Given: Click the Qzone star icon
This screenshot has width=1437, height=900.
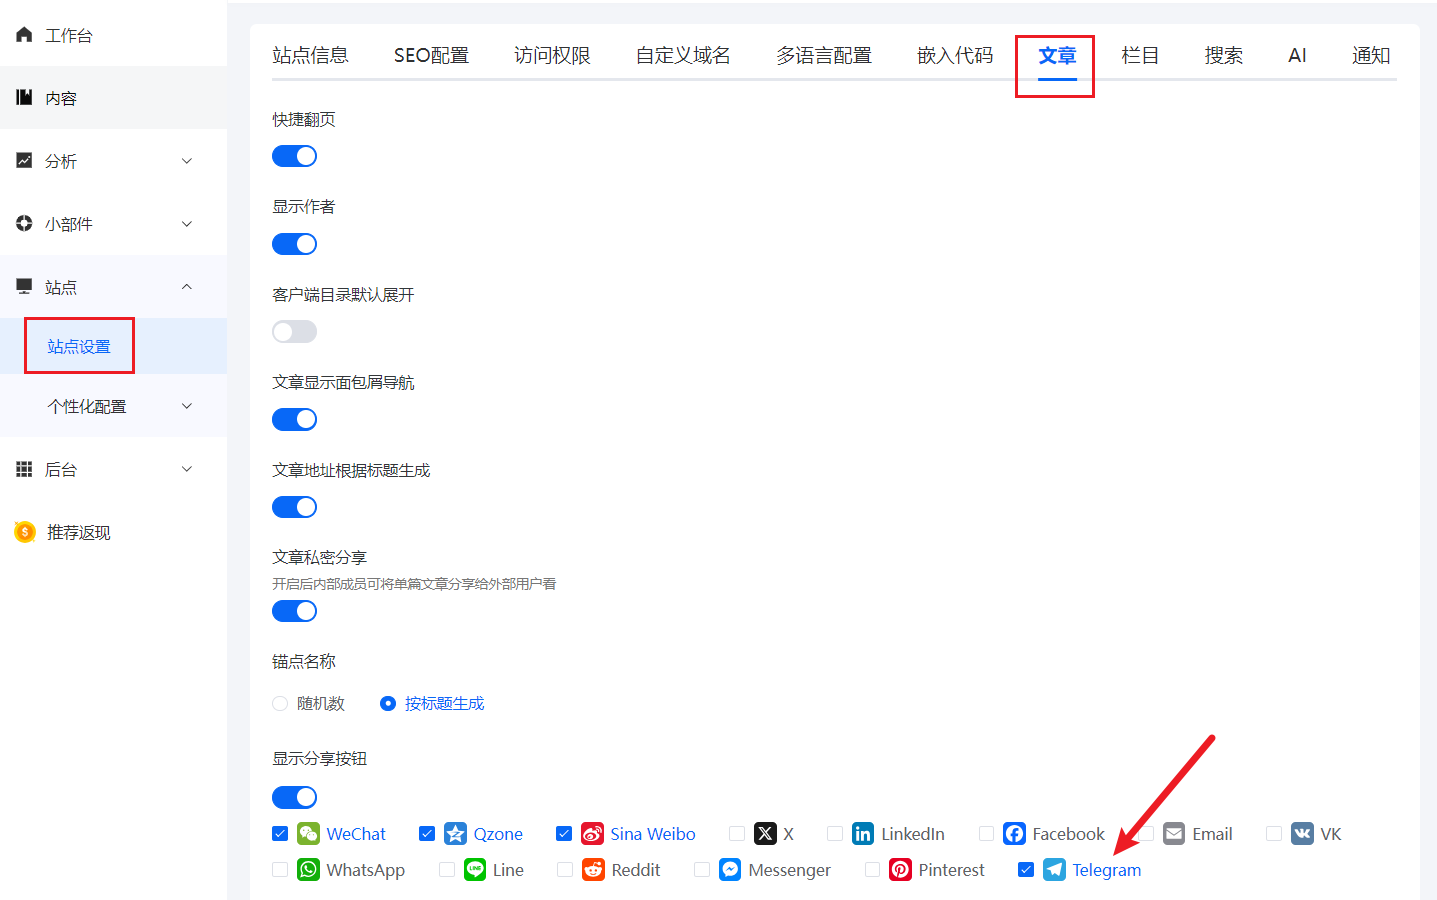Looking at the screenshot, I should pos(455,833).
